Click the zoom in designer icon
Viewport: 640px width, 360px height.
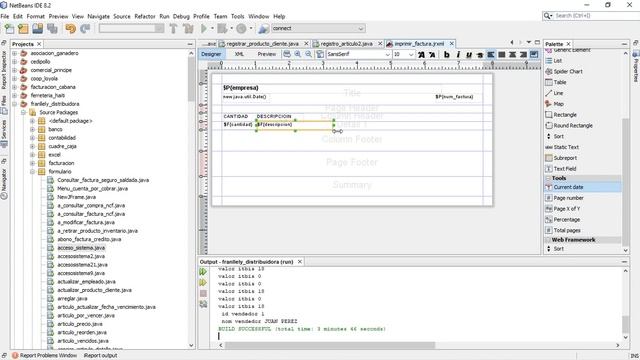(x=298, y=54)
